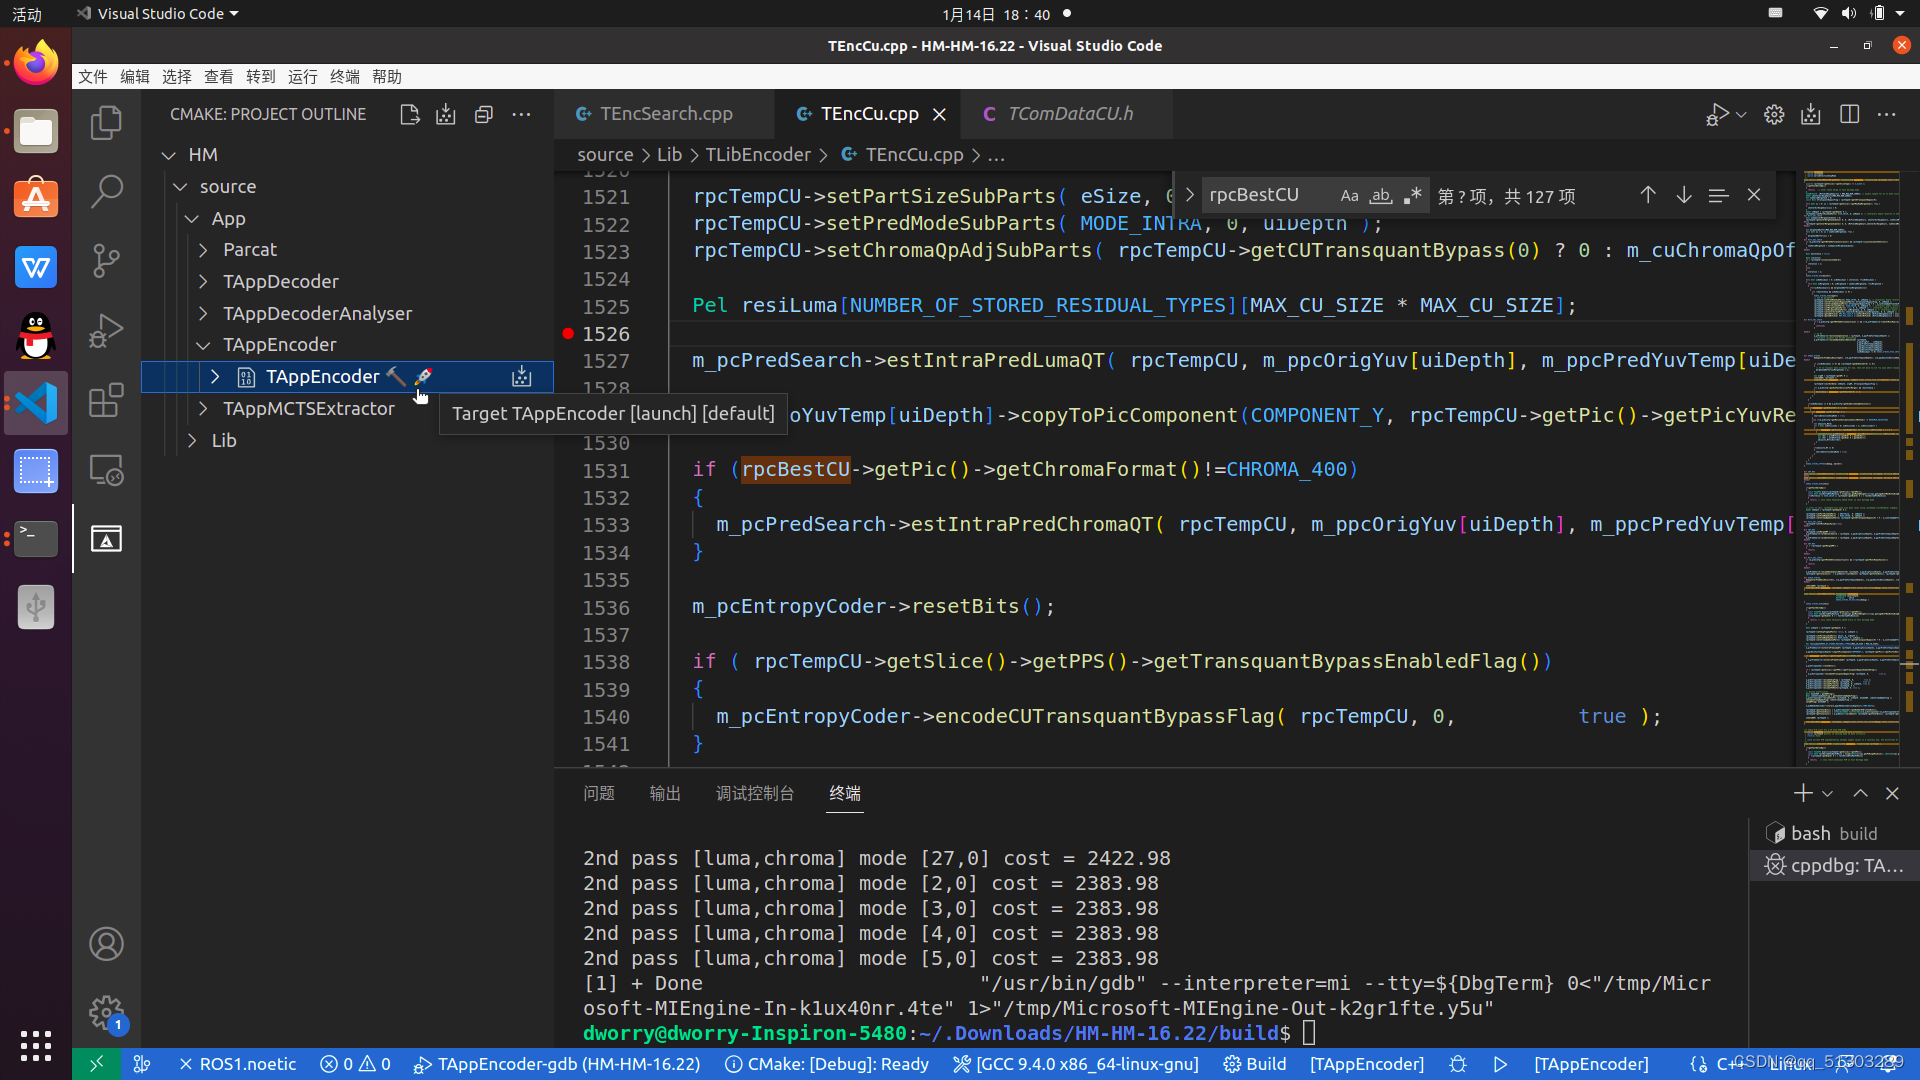
Task: Open the Run and Debug view
Action: (x=106, y=330)
